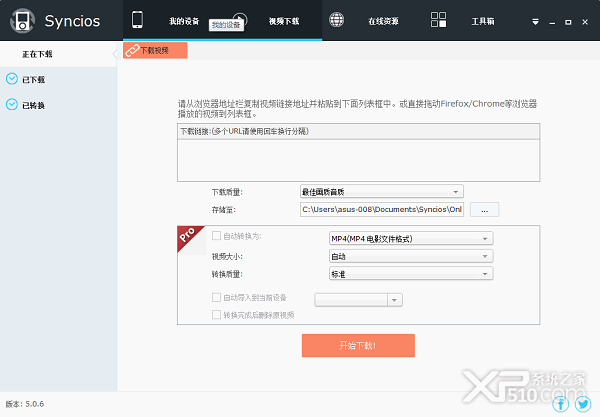This screenshot has height=417, width=600.
Task: Enable the 自动转换为 checkbox
Action: (216, 236)
